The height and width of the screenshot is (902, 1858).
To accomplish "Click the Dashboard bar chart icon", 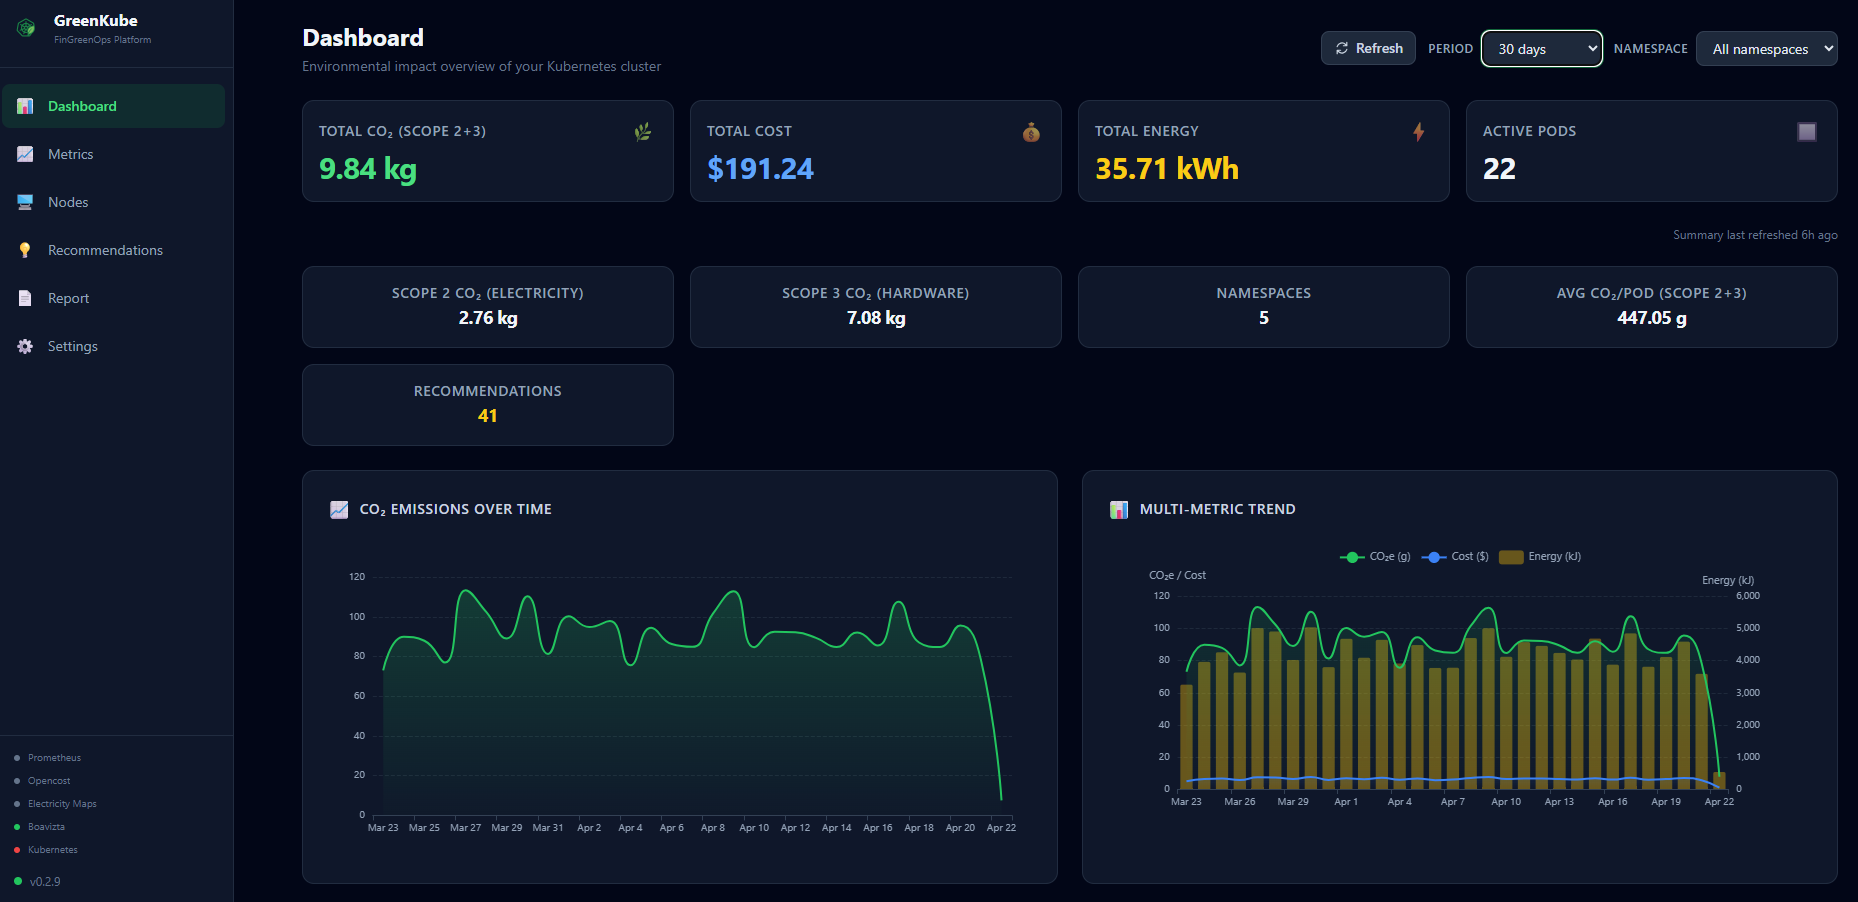I will pyautogui.click(x=26, y=106).
